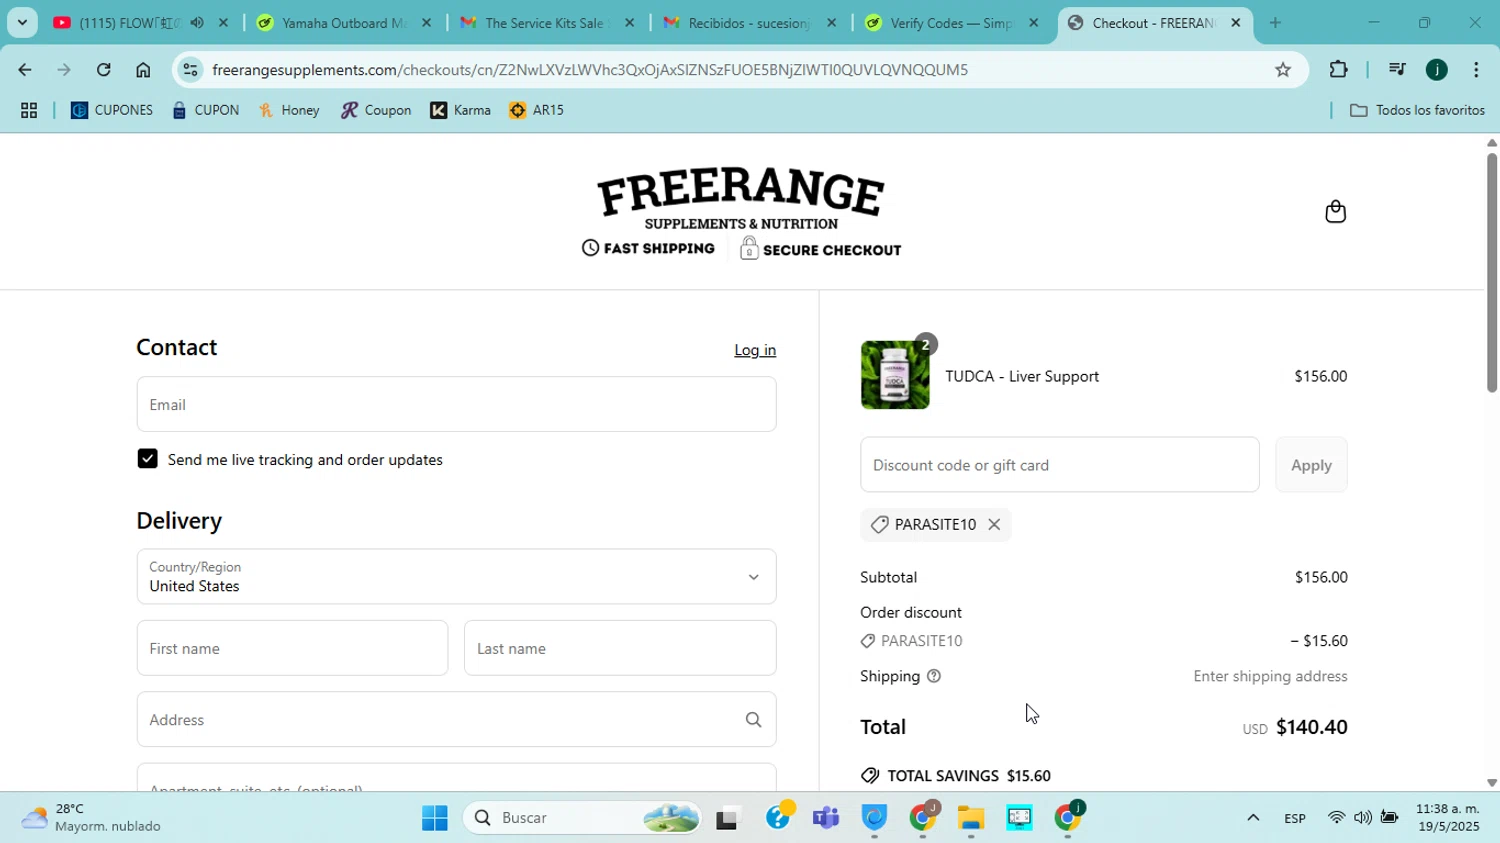Click the Last name field
Viewport: 1500px width, 843px height.
620,648
